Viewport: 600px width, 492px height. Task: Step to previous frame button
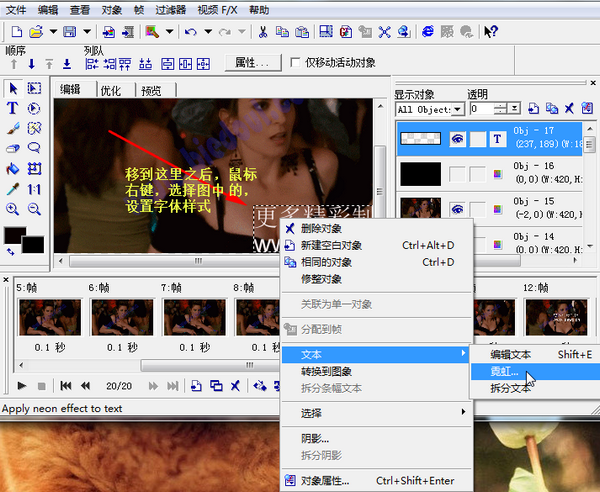[x=85, y=386]
